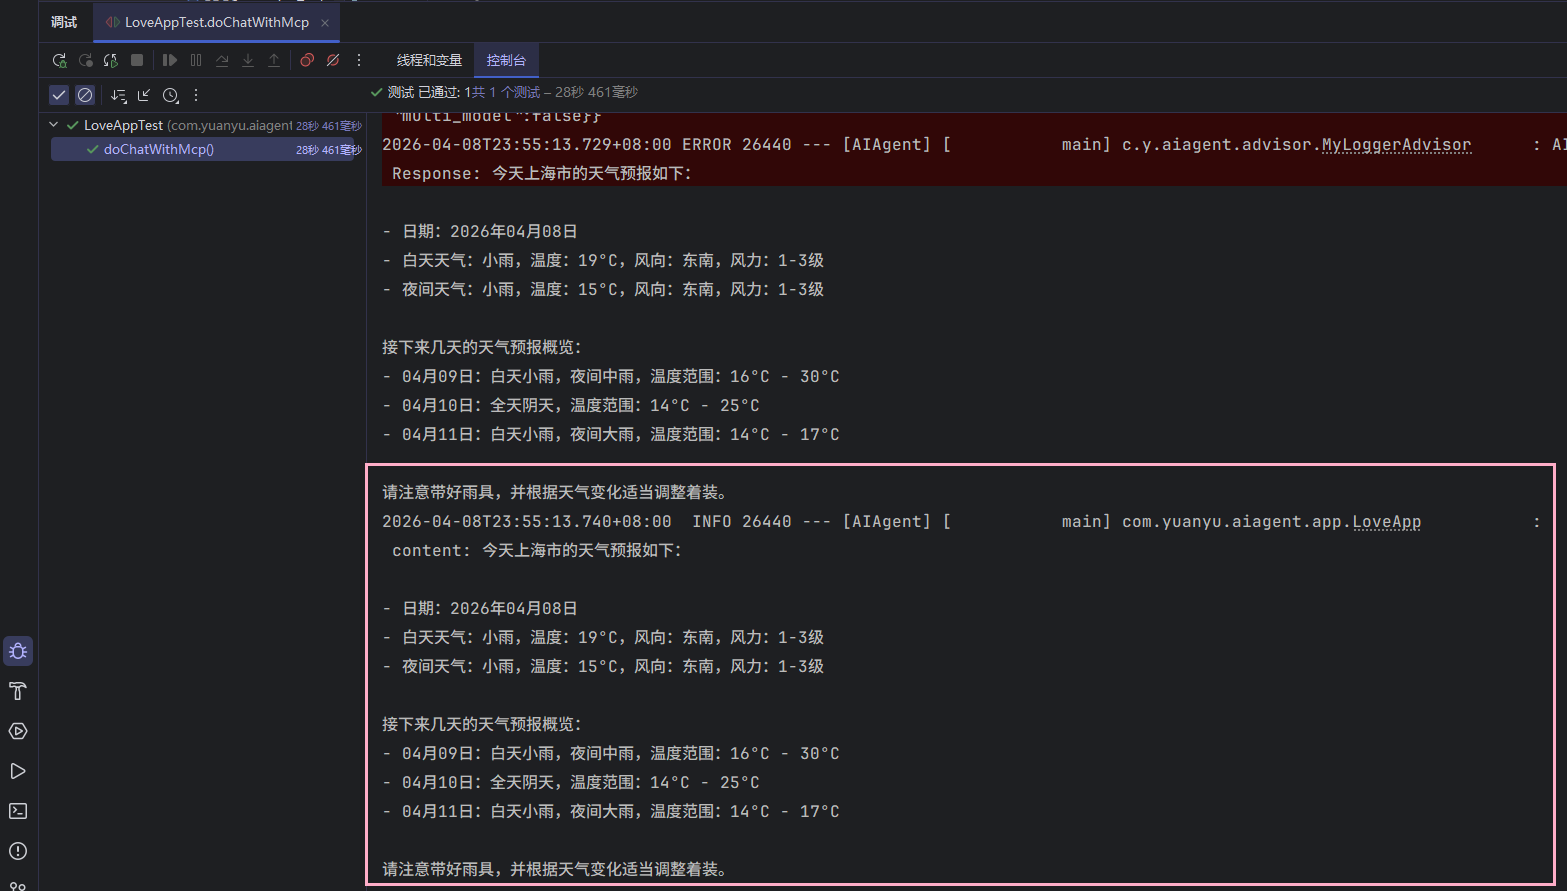1567x891 pixels.
Task: Select the 控制台 console tab
Action: [x=506, y=61]
